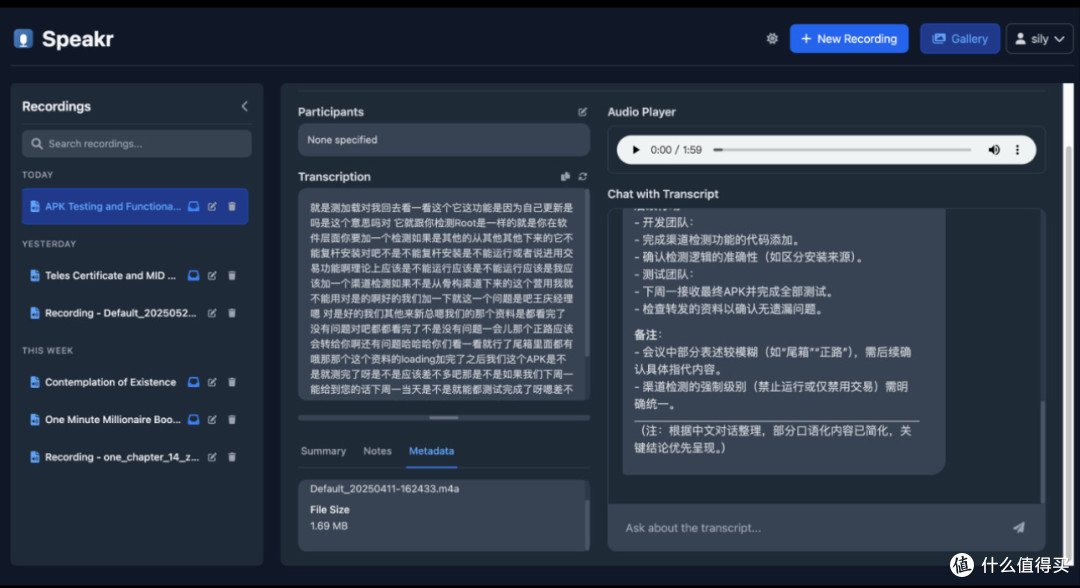Edit the Recording - one_chapter_14 entry
Screen dimensions: 1080x588
click(x=212, y=457)
